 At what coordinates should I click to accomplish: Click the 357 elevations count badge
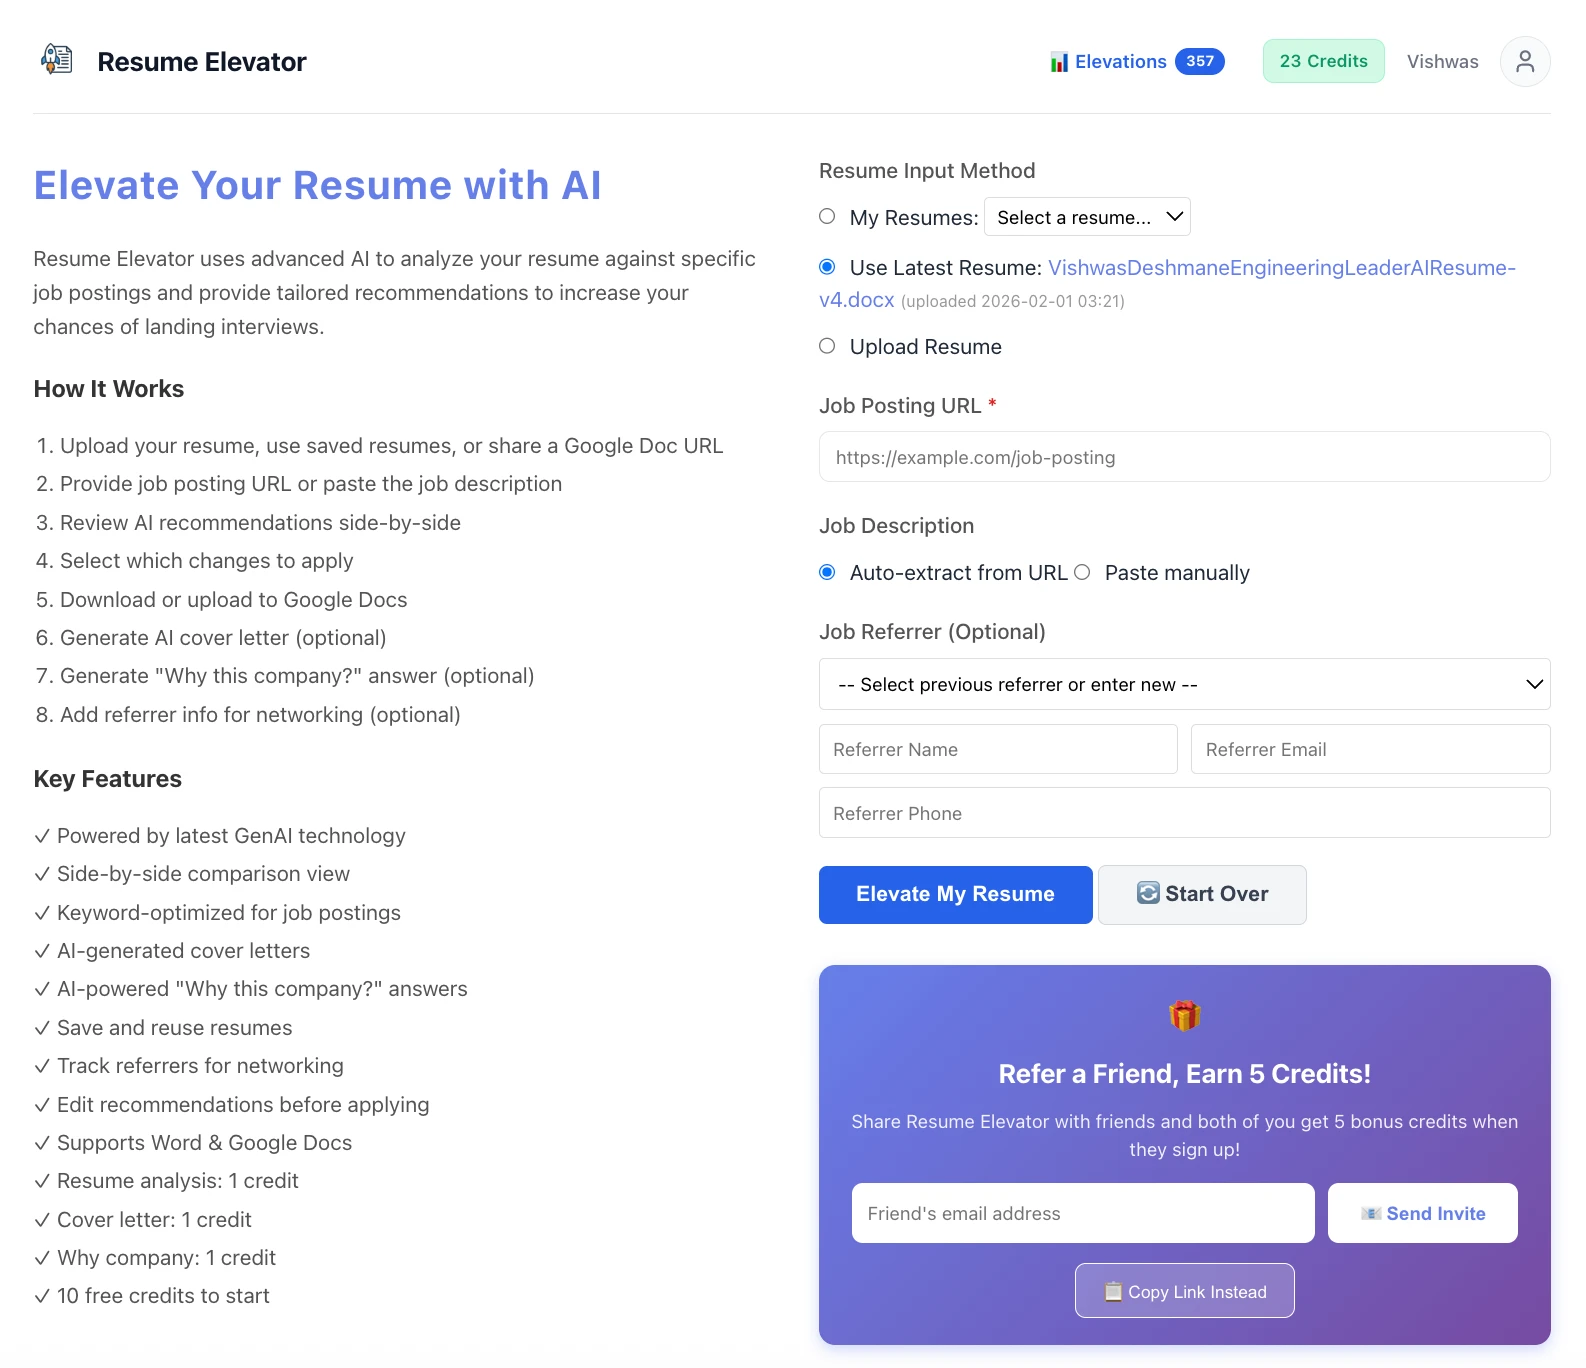point(1199,61)
